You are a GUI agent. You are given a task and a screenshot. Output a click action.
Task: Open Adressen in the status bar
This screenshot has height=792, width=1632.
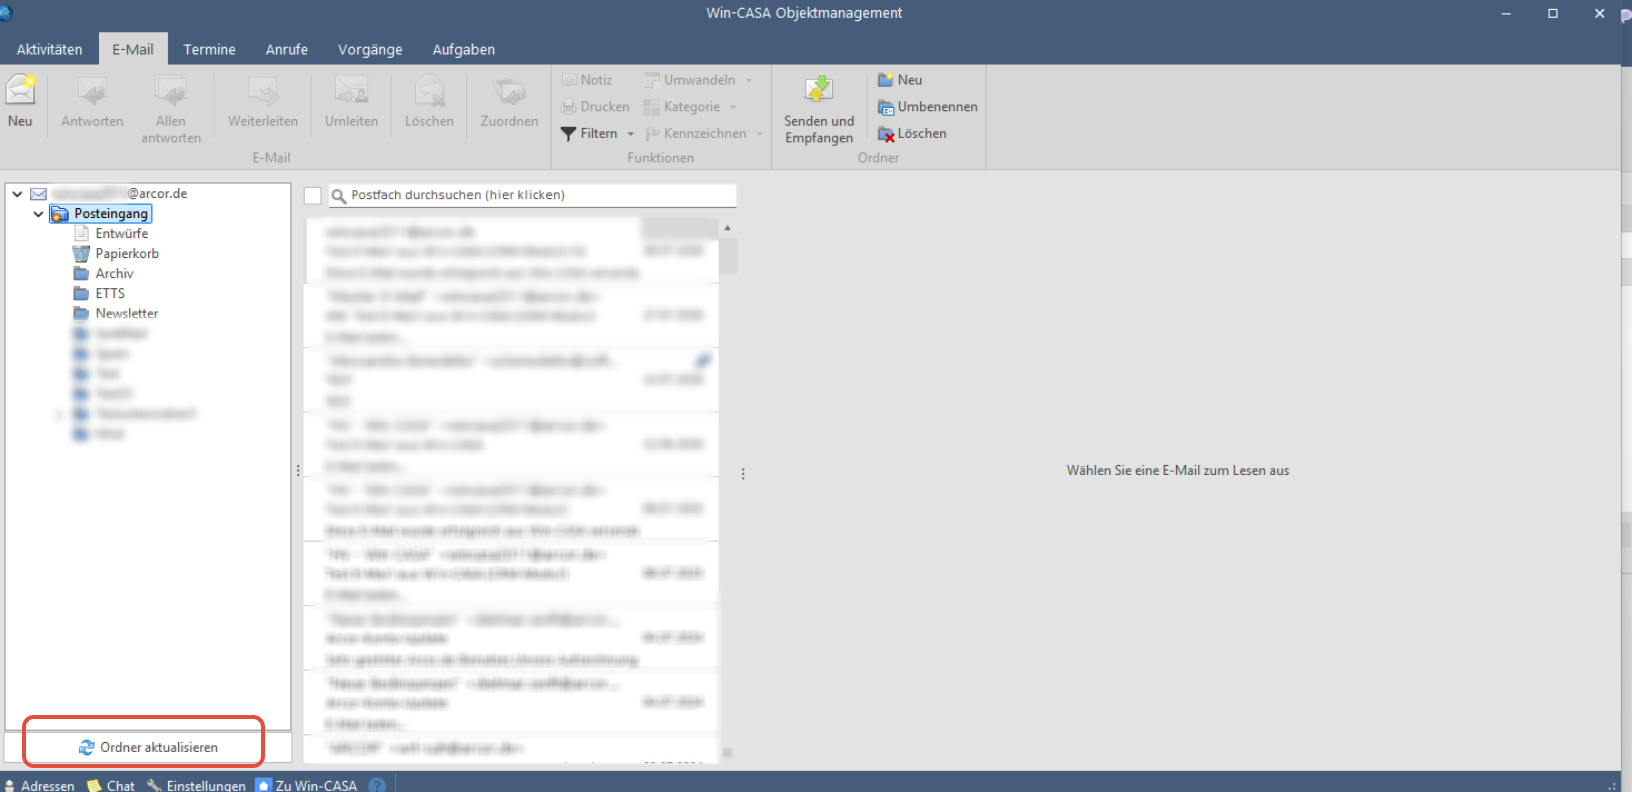click(x=40, y=786)
